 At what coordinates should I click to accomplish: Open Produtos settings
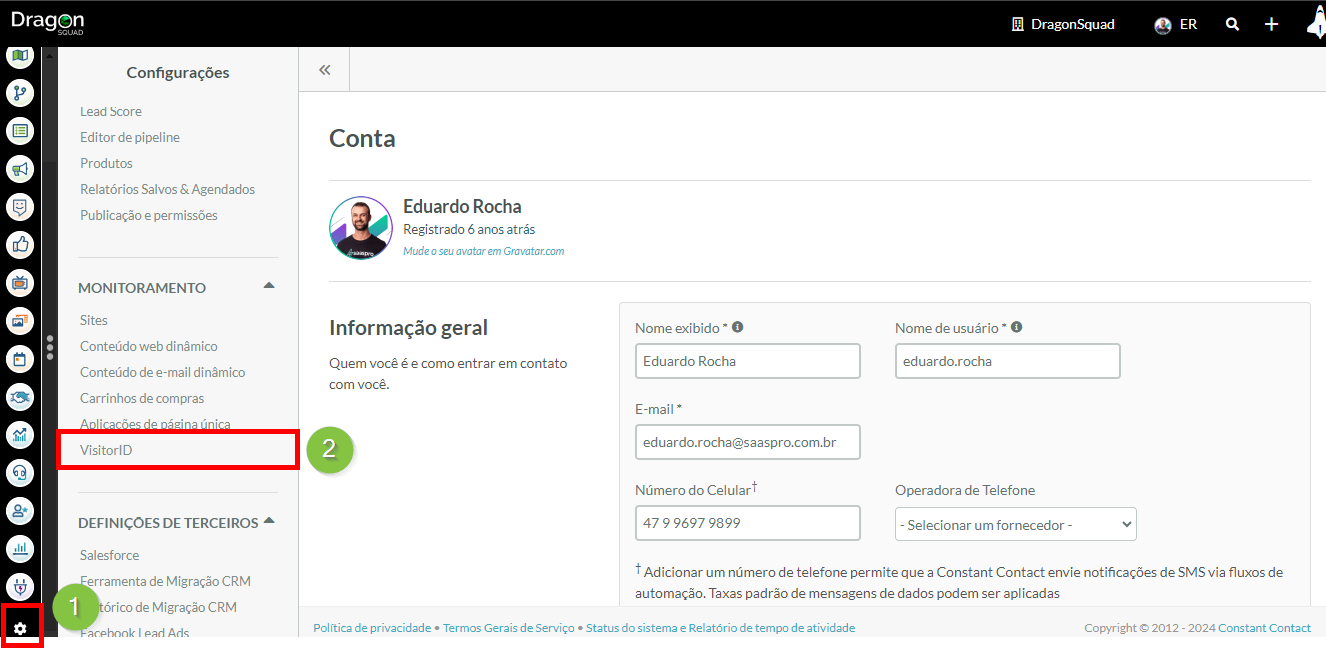point(106,163)
